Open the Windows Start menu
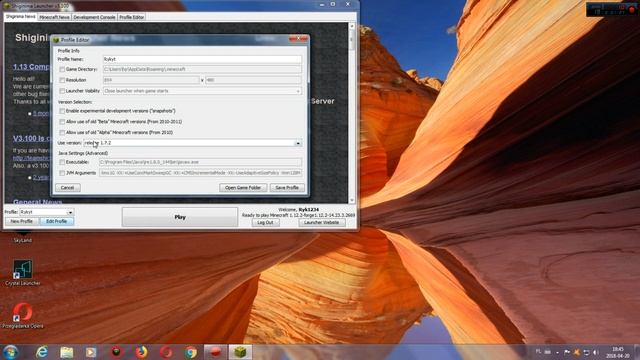The width and height of the screenshot is (640, 360). pyautogui.click(x=10, y=352)
